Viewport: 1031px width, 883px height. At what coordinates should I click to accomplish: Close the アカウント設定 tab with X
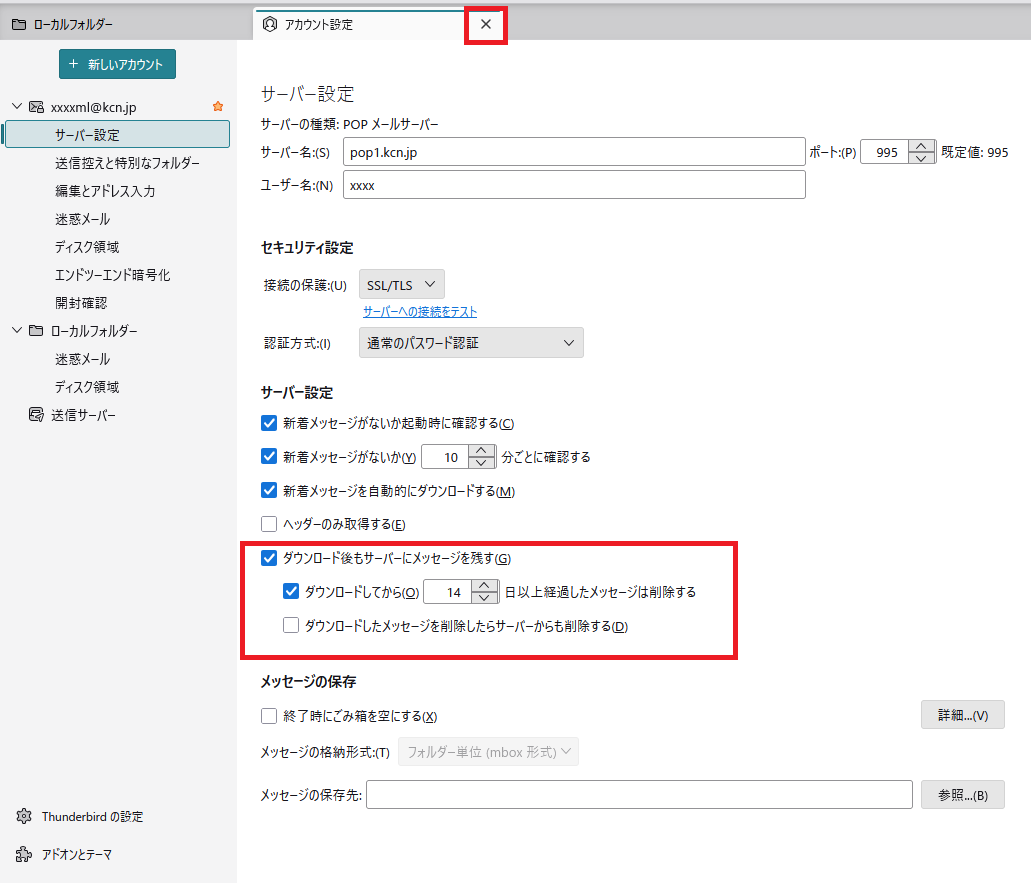[x=486, y=25]
